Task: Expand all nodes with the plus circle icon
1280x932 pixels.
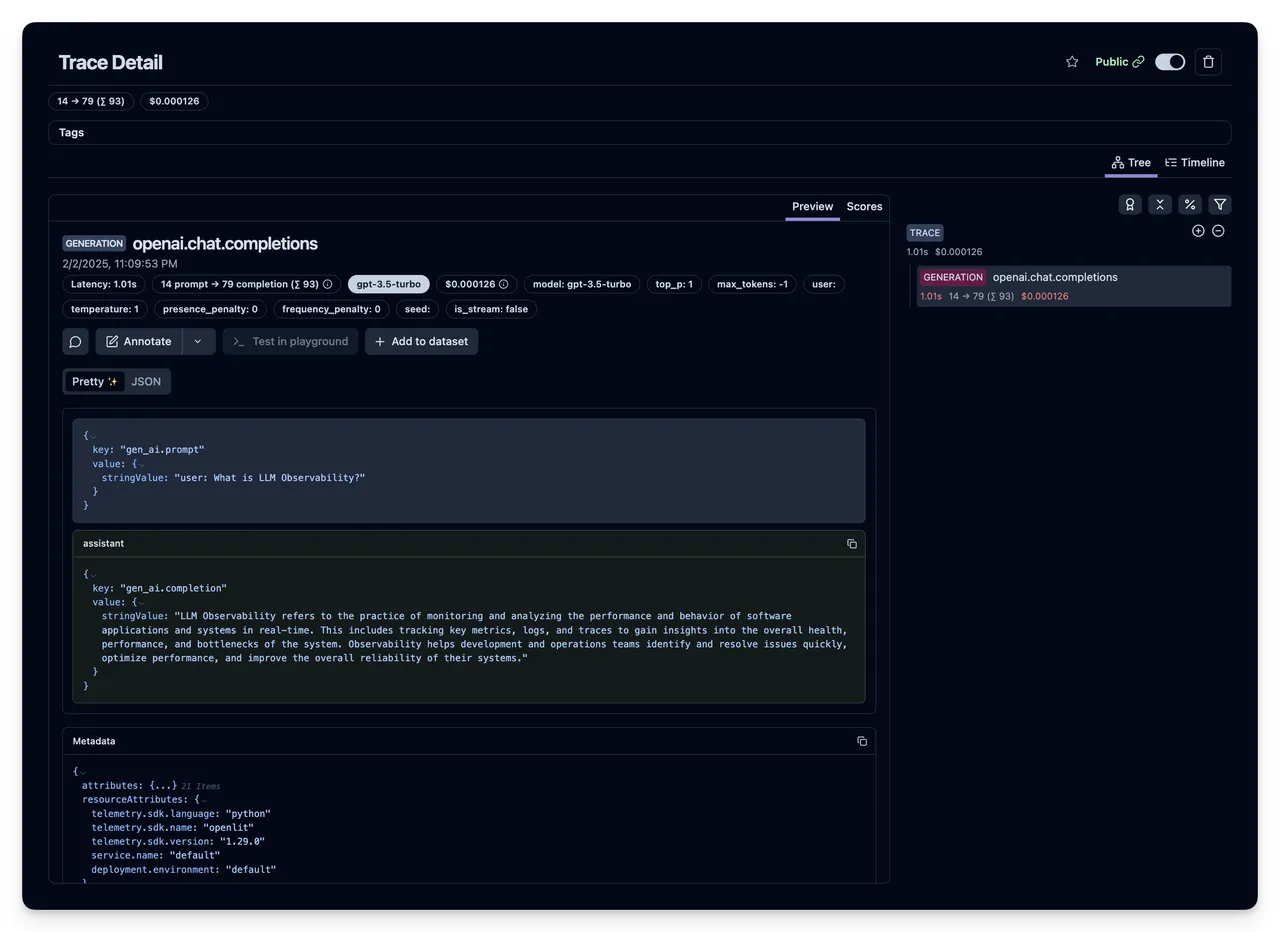Action: (1198, 231)
